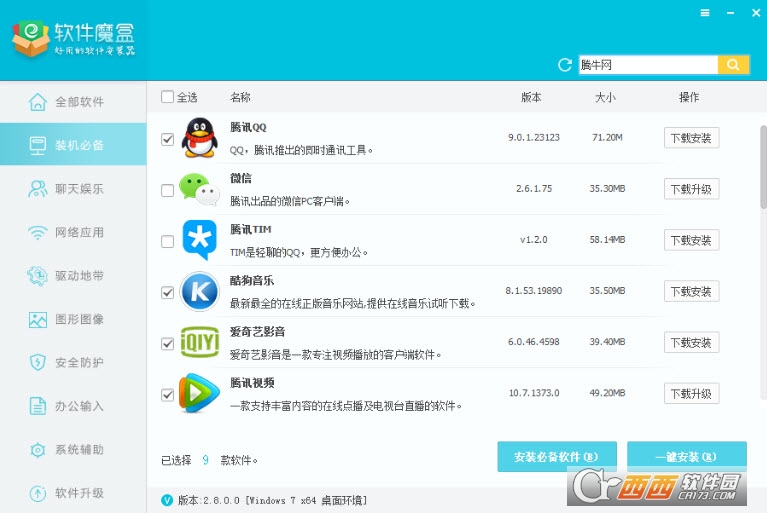
Task: Click the refresh icon beside search box
Action: pyautogui.click(x=566, y=66)
